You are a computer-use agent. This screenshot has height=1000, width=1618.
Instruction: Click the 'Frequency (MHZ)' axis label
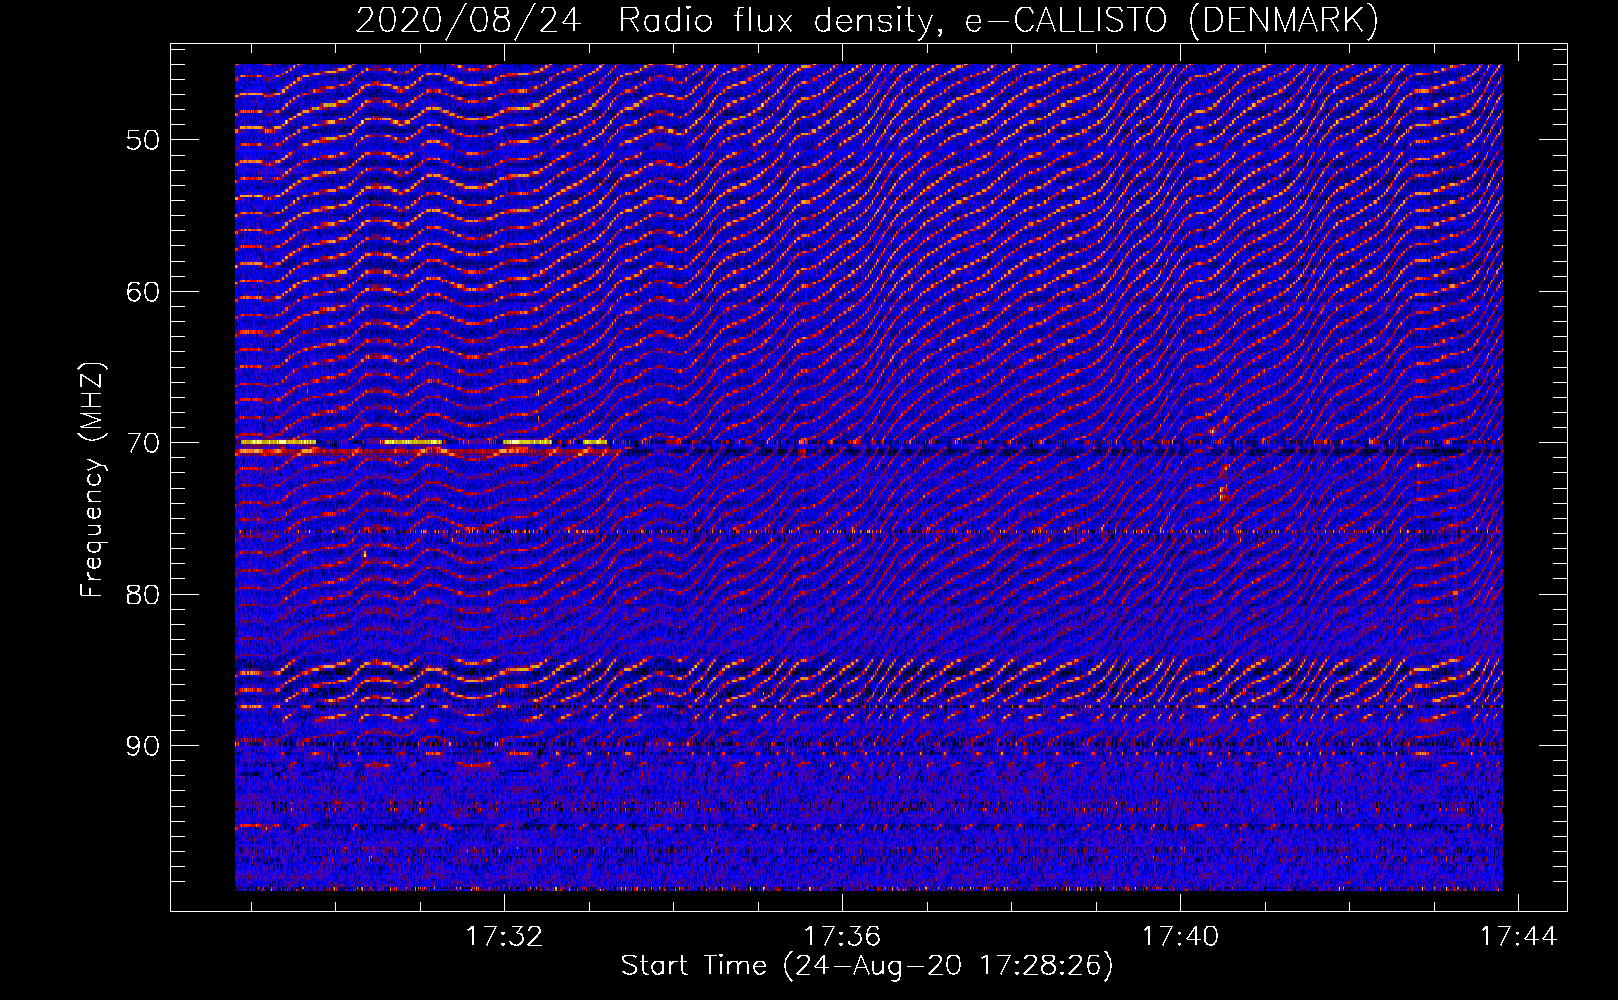coord(92,479)
